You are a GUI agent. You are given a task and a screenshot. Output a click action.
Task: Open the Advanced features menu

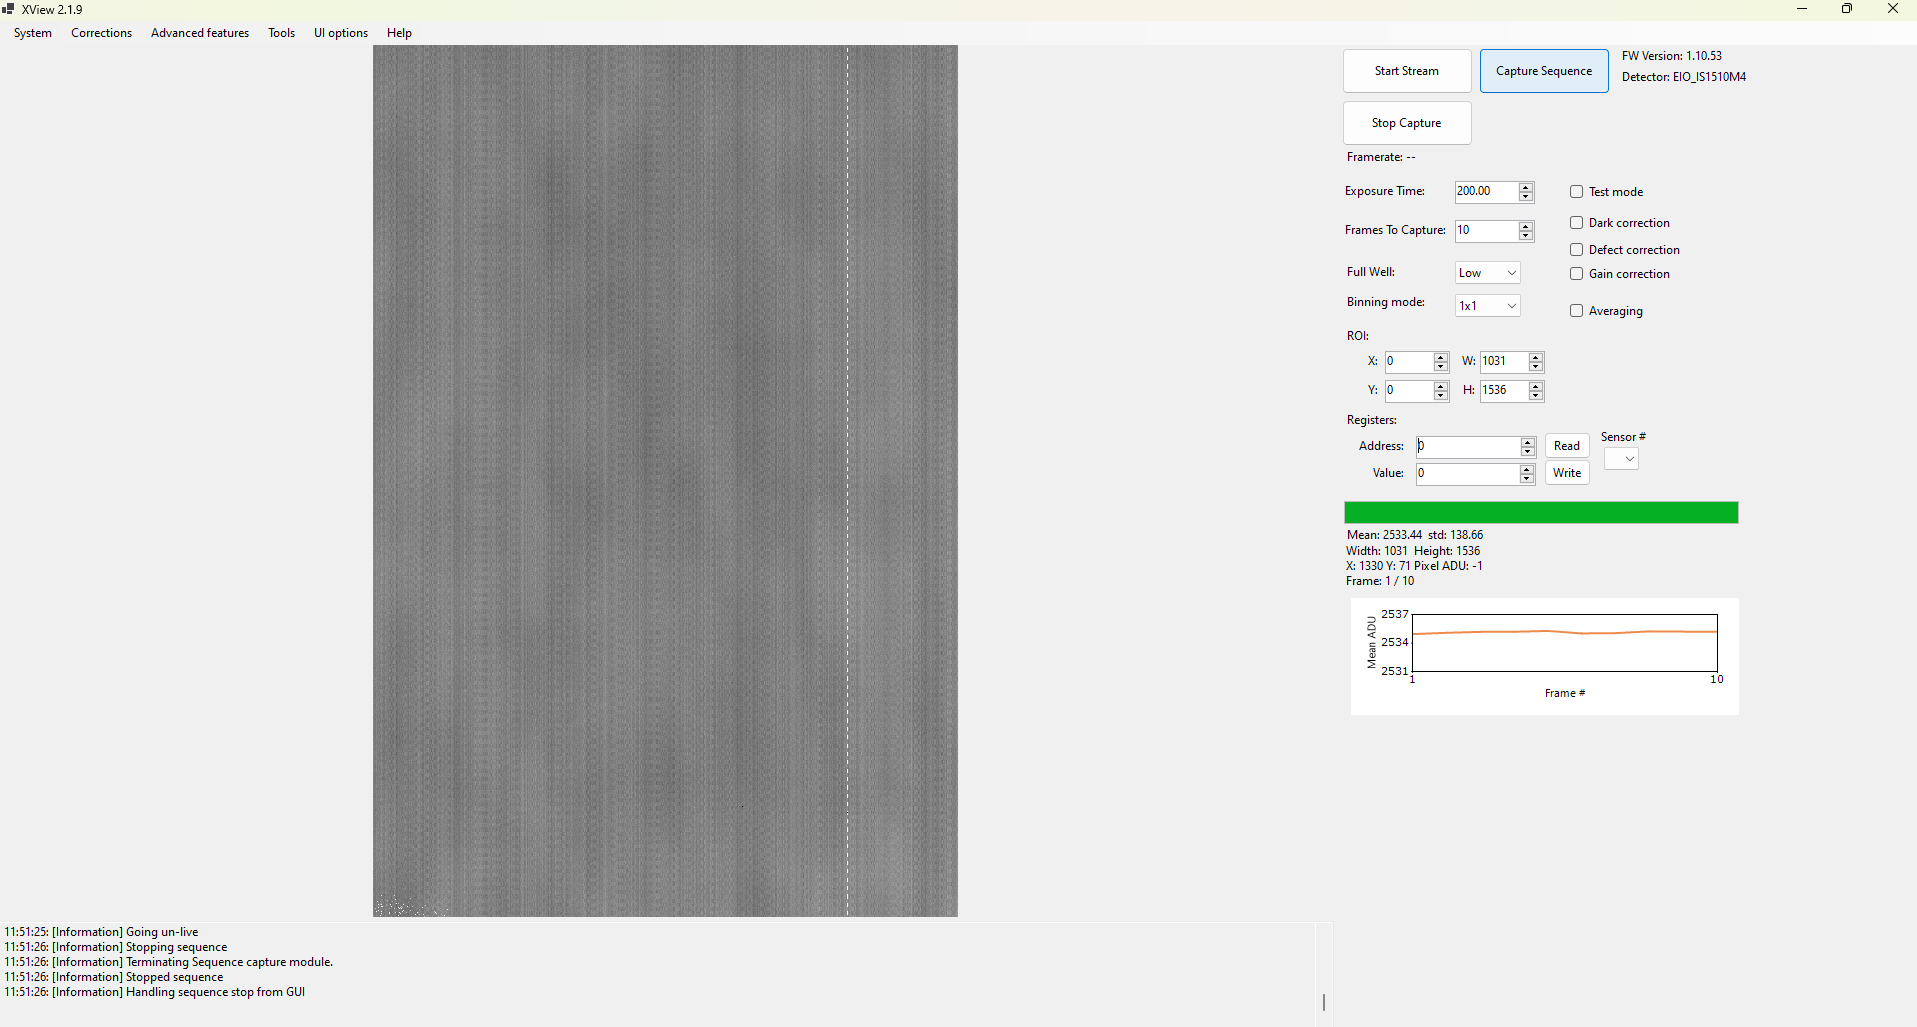pyautogui.click(x=200, y=33)
